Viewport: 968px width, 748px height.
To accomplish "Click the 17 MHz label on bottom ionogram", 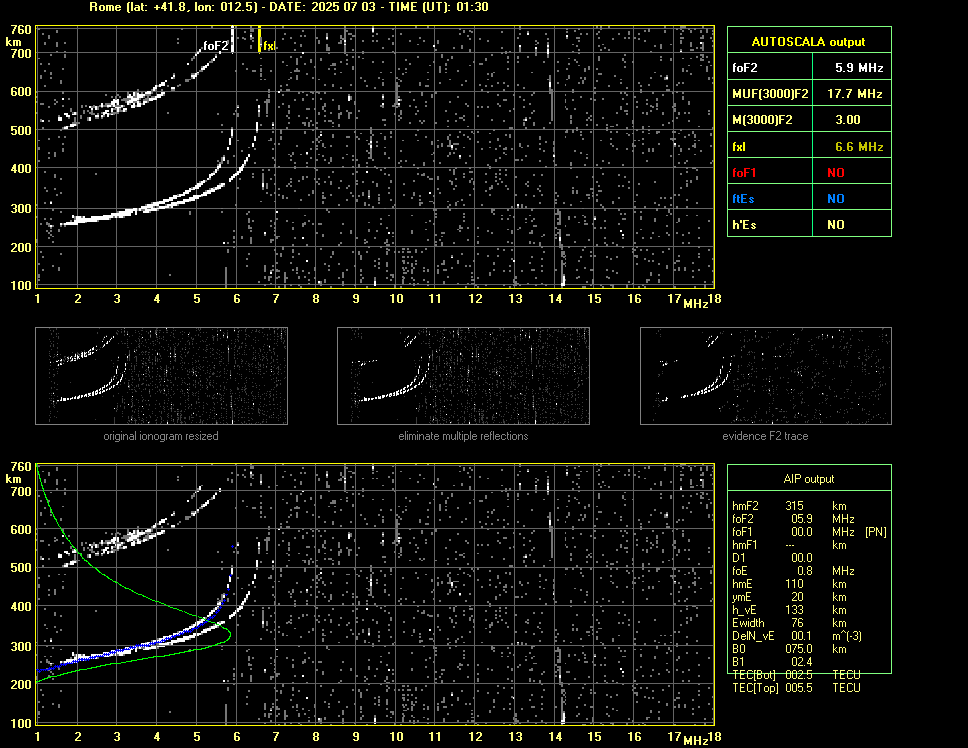I will (x=674, y=736).
